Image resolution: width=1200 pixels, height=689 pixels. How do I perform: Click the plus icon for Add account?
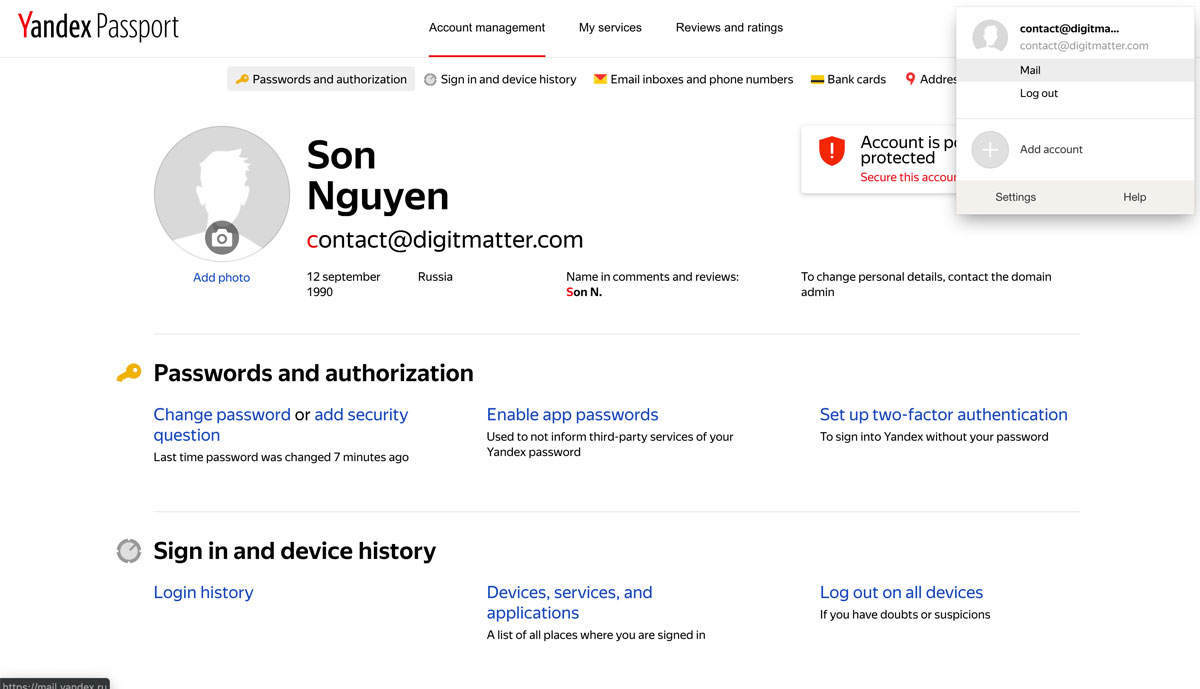[x=990, y=149]
